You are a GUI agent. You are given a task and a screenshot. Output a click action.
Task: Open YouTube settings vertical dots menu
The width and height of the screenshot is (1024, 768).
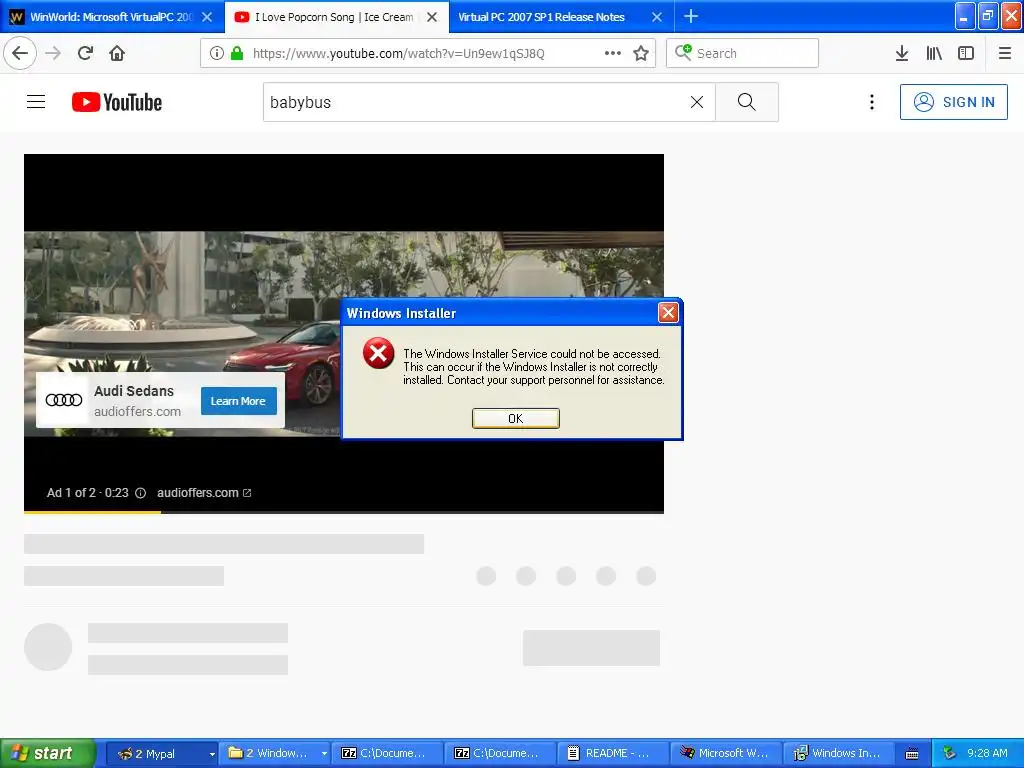point(871,102)
